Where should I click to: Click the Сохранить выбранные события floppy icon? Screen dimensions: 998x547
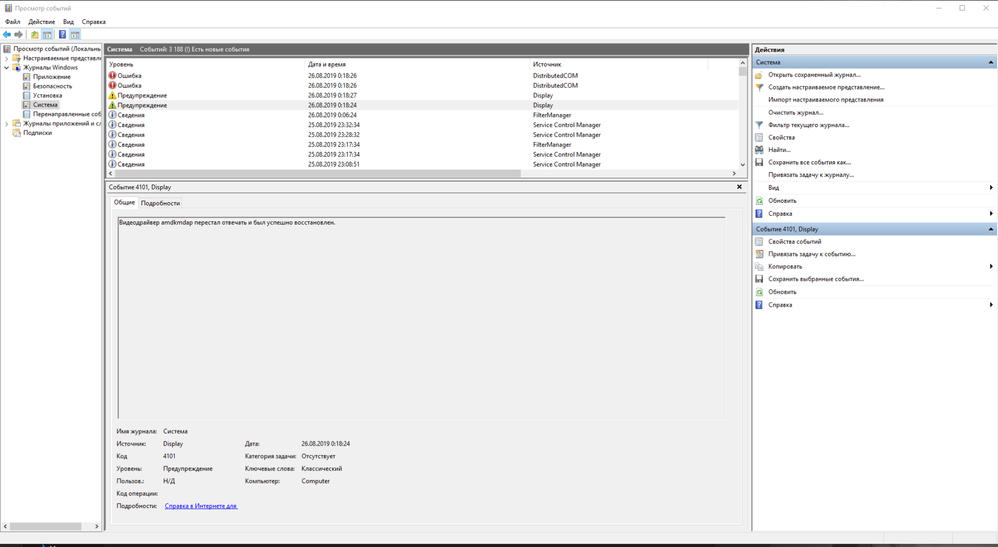[759, 279]
